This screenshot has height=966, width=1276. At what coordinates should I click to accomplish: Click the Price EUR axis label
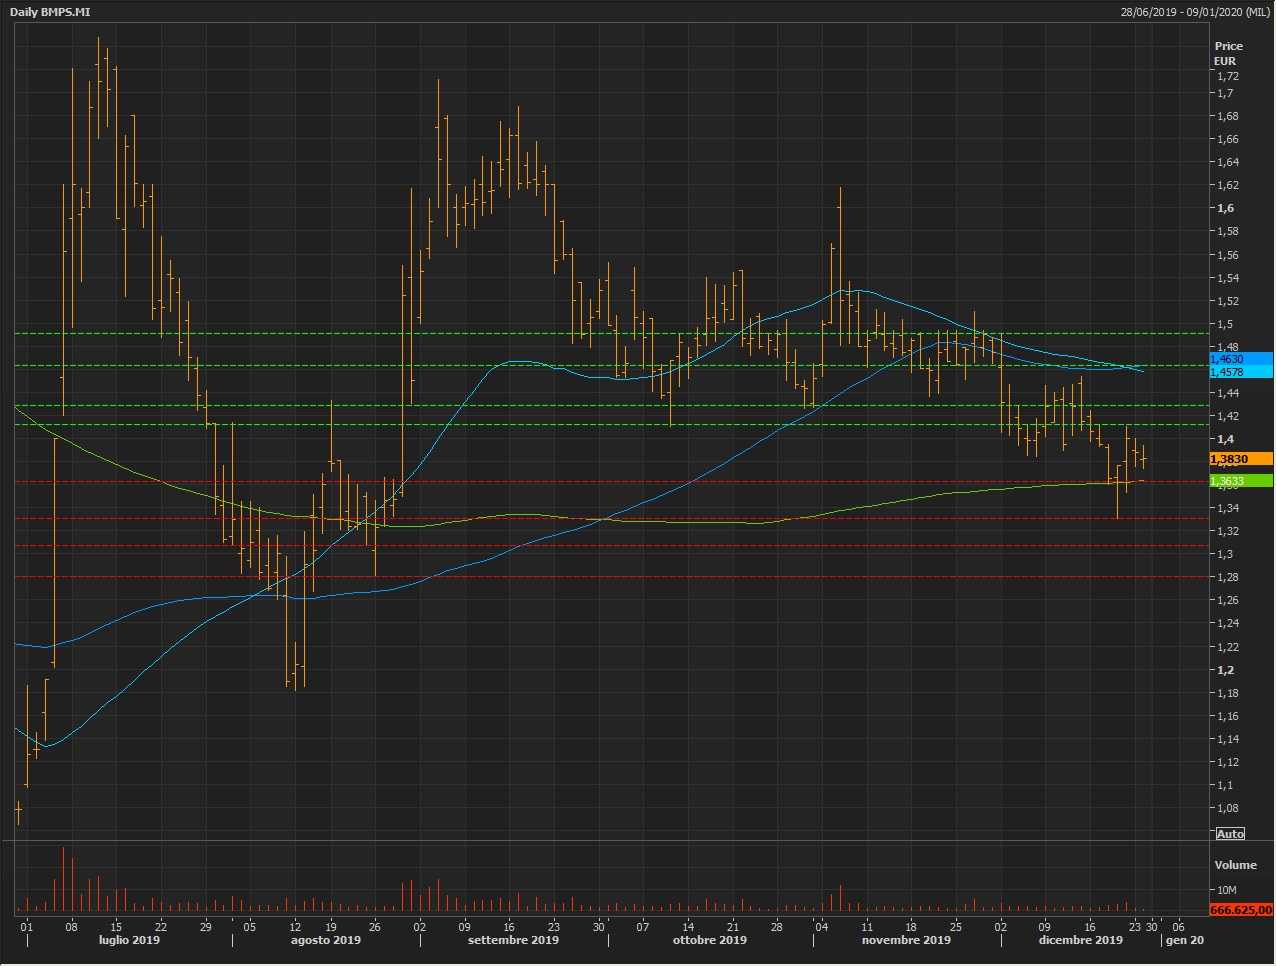click(x=1228, y=53)
